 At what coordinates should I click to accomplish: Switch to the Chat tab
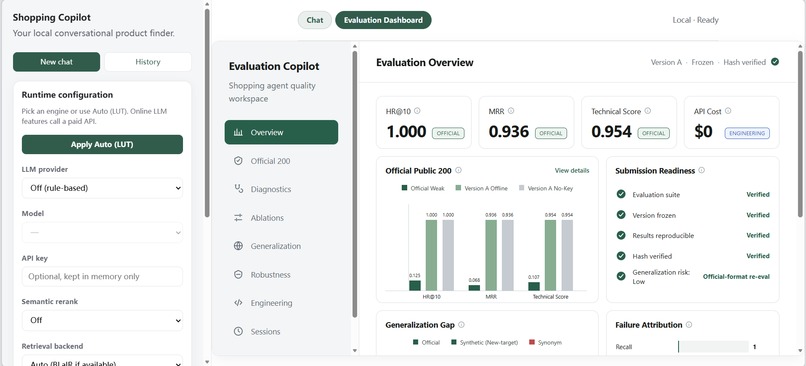[x=315, y=20]
